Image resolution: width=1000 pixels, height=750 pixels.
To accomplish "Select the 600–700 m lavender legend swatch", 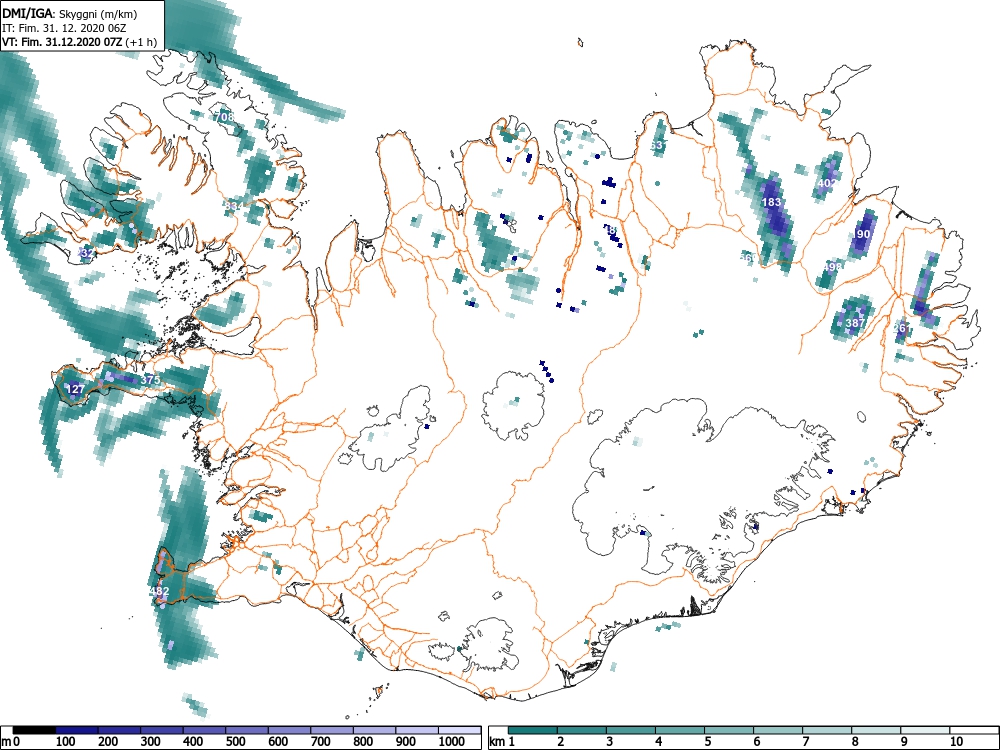I will [290, 730].
